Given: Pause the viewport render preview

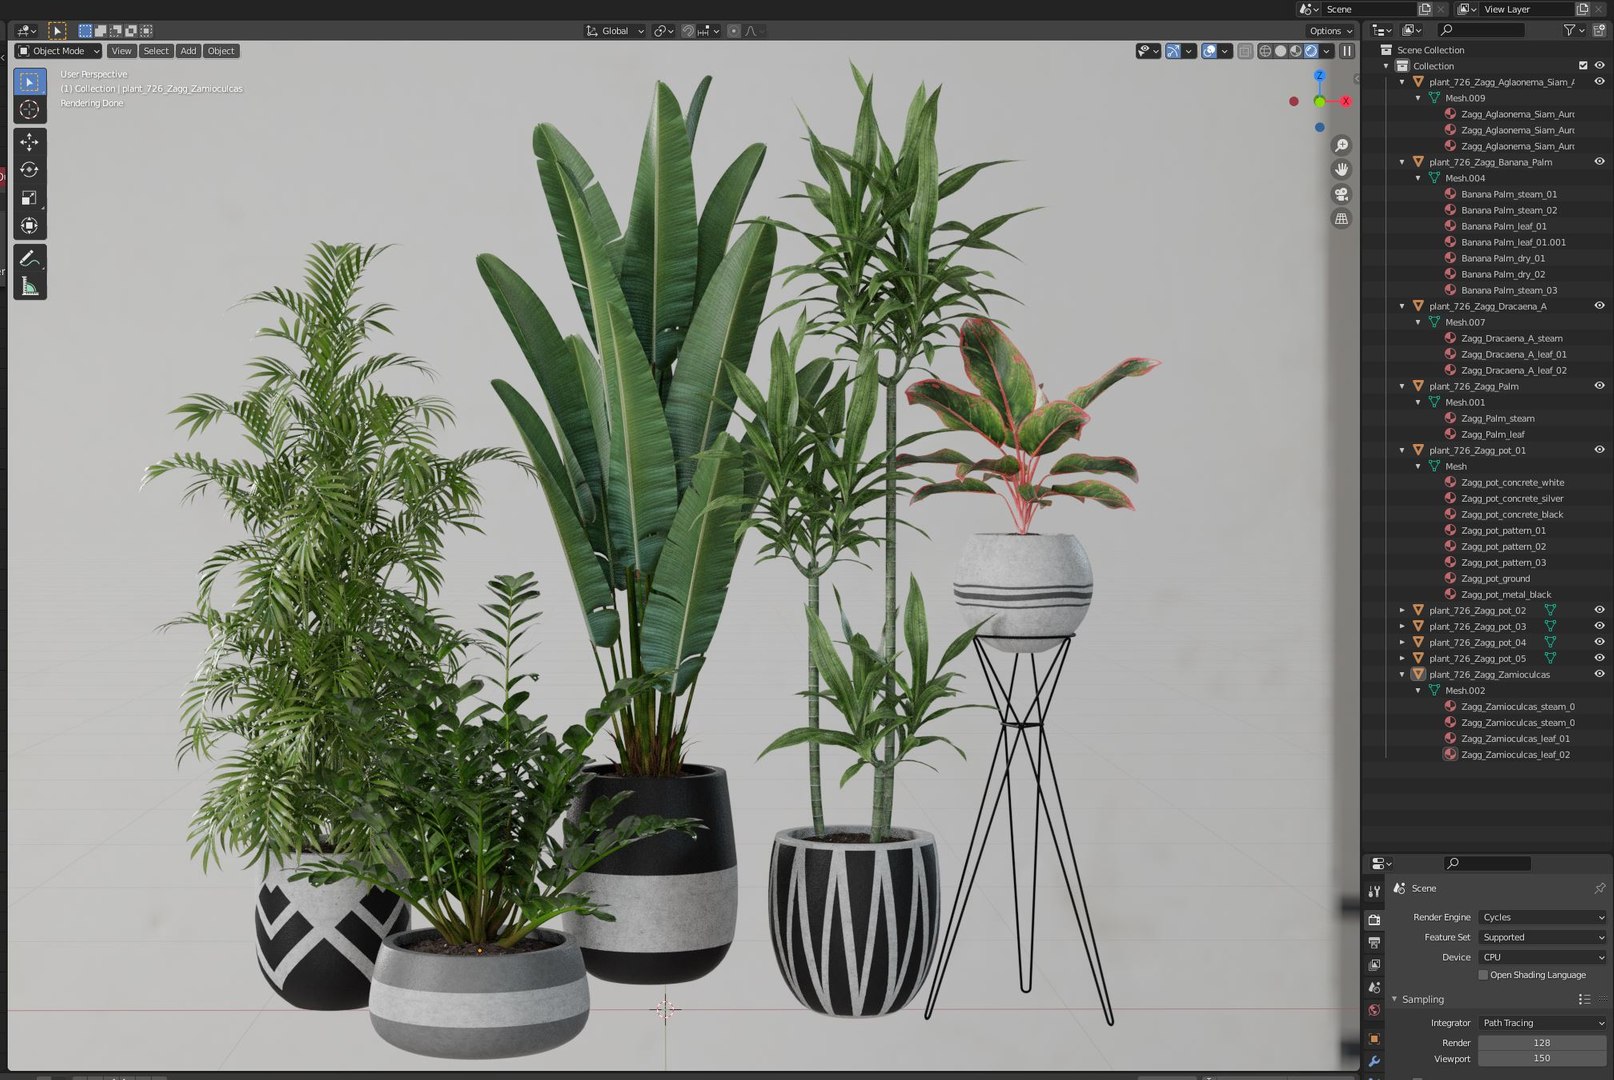Looking at the screenshot, I should click(x=1347, y=51).
